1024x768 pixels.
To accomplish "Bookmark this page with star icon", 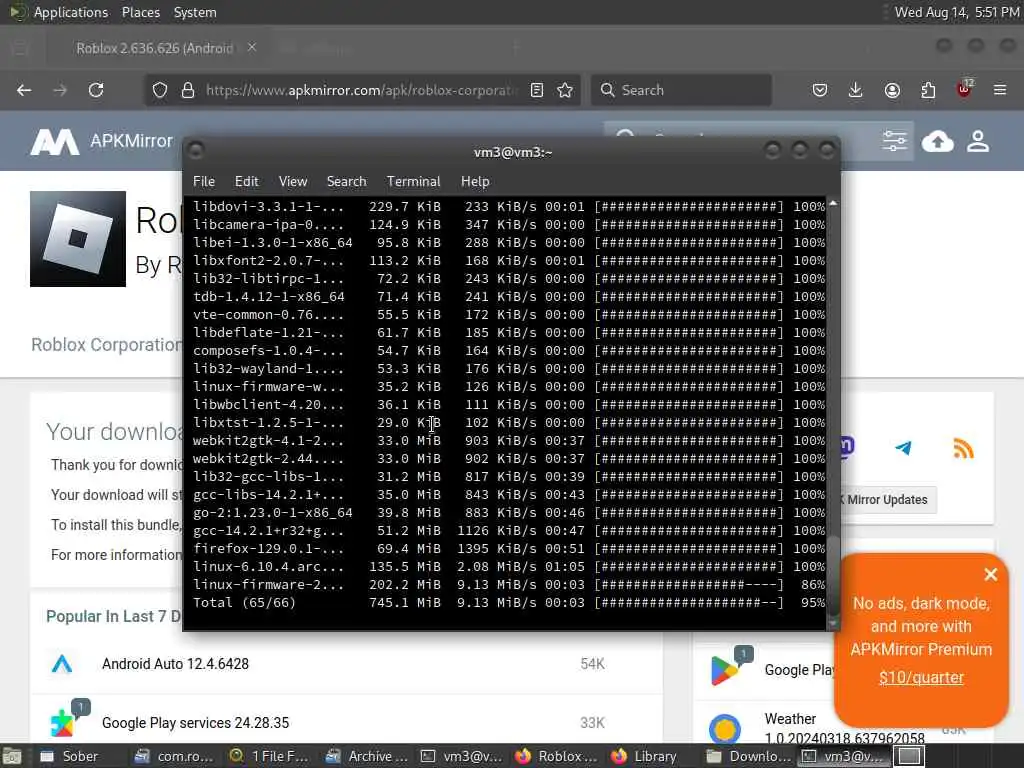I will 565,90.
